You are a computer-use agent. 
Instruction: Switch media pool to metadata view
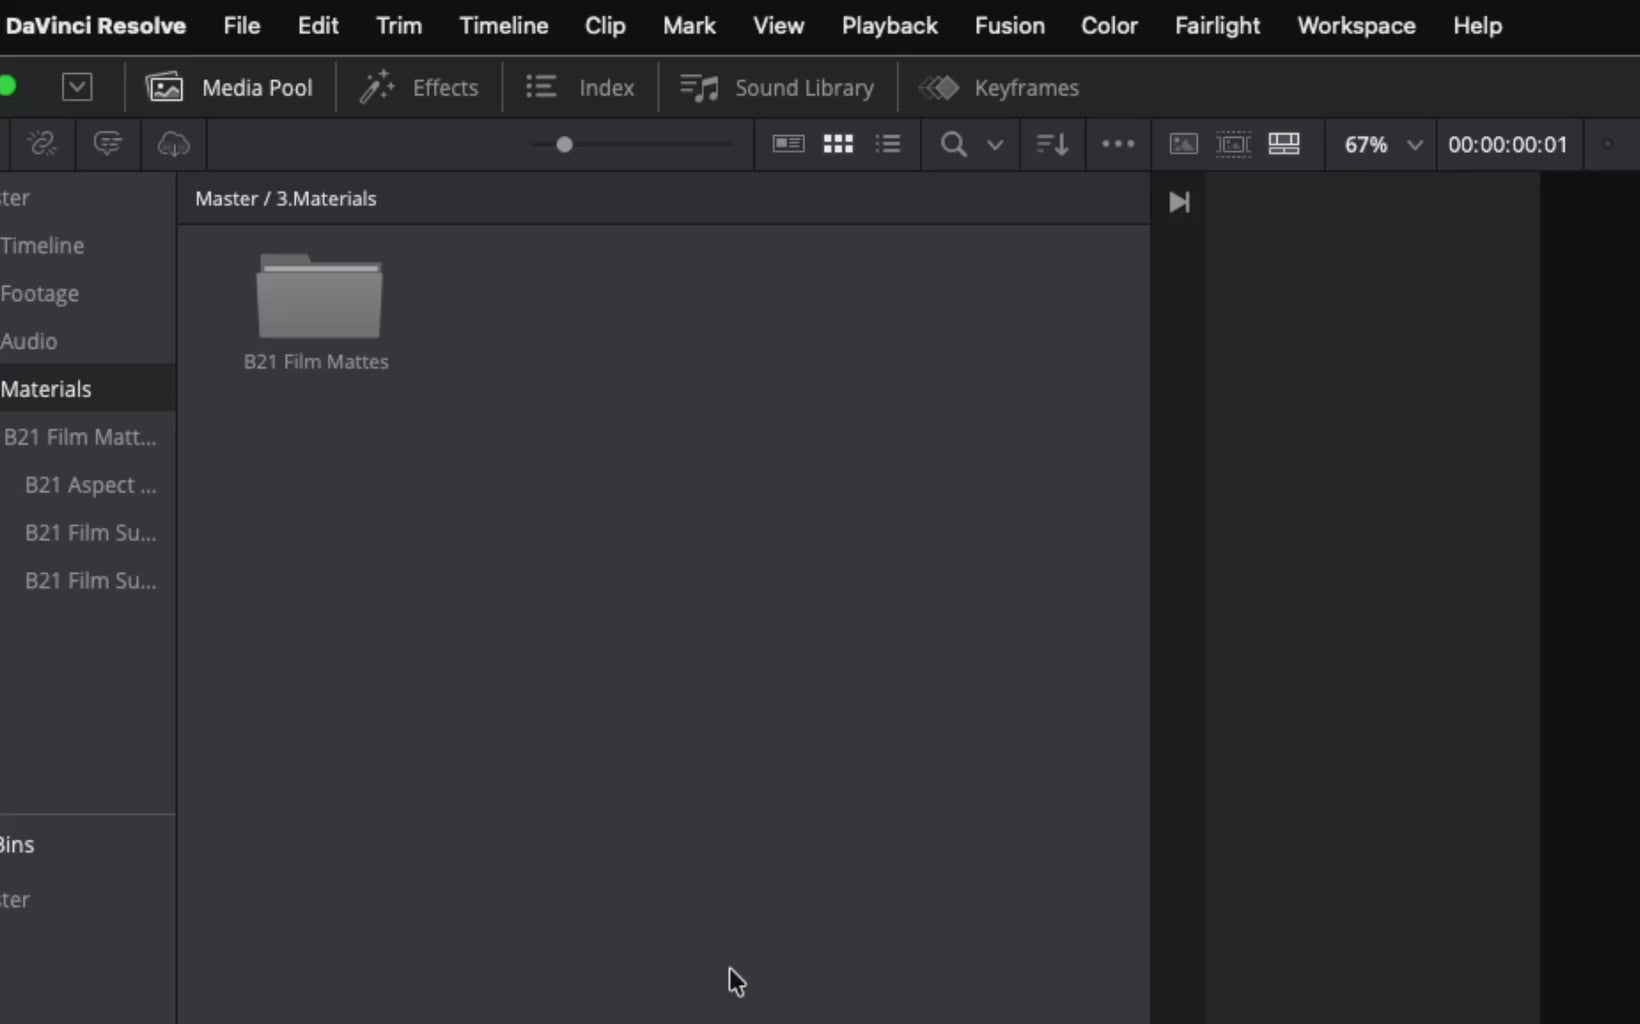click(788, 144)
